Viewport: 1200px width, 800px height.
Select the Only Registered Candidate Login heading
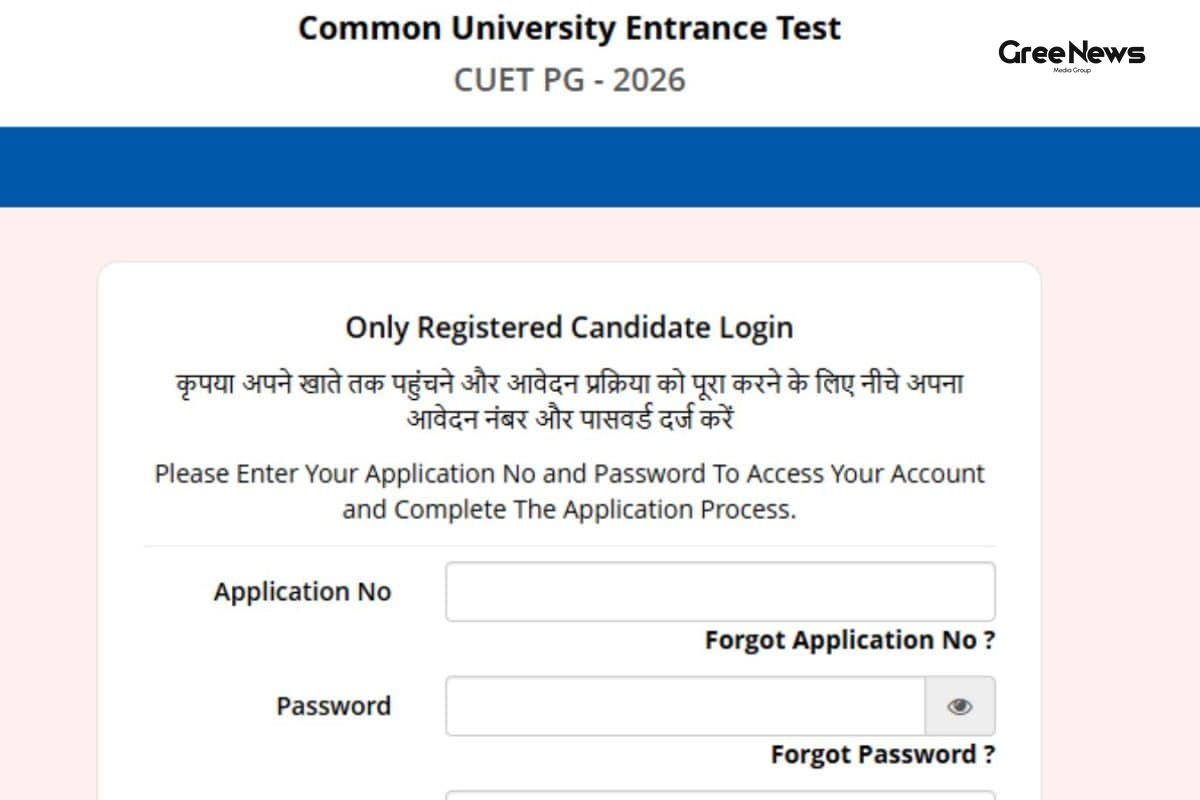click(x=568, y=327)
